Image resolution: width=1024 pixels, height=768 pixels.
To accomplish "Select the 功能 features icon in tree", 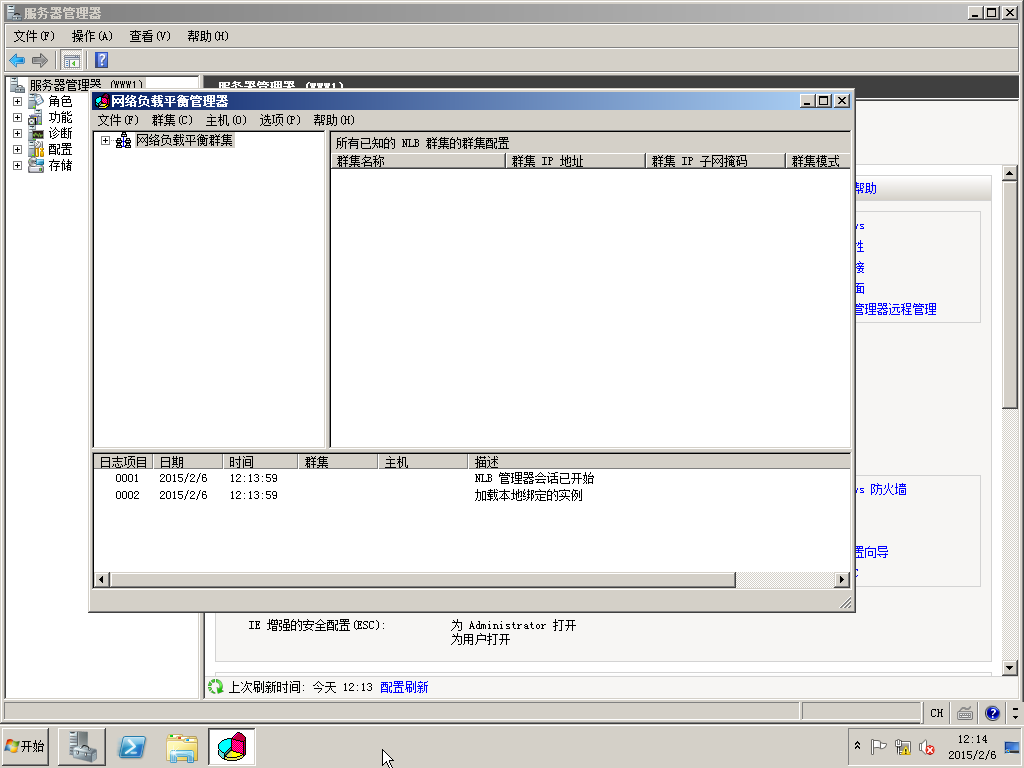I will point(37,118).
